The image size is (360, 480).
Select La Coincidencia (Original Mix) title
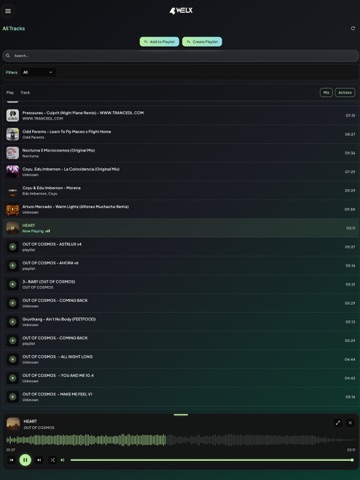(x=71, y=169)
